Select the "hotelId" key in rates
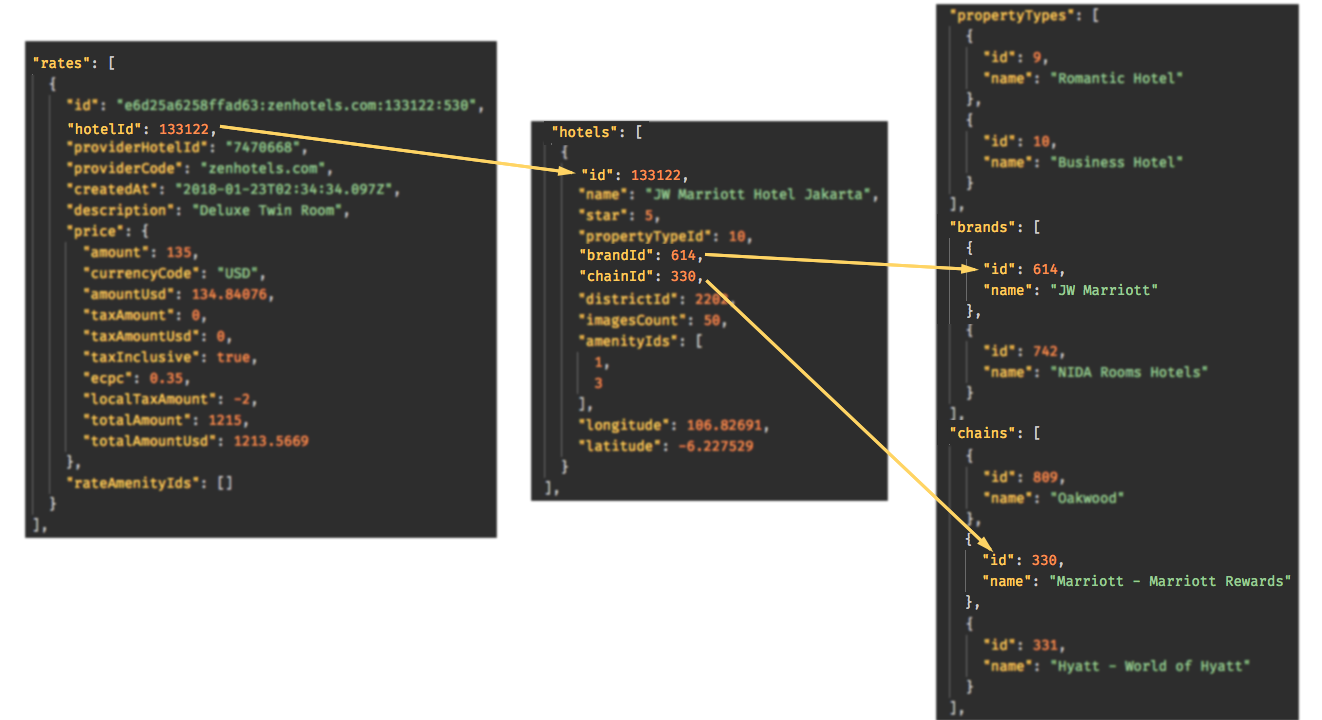 [x=106, y=128]
